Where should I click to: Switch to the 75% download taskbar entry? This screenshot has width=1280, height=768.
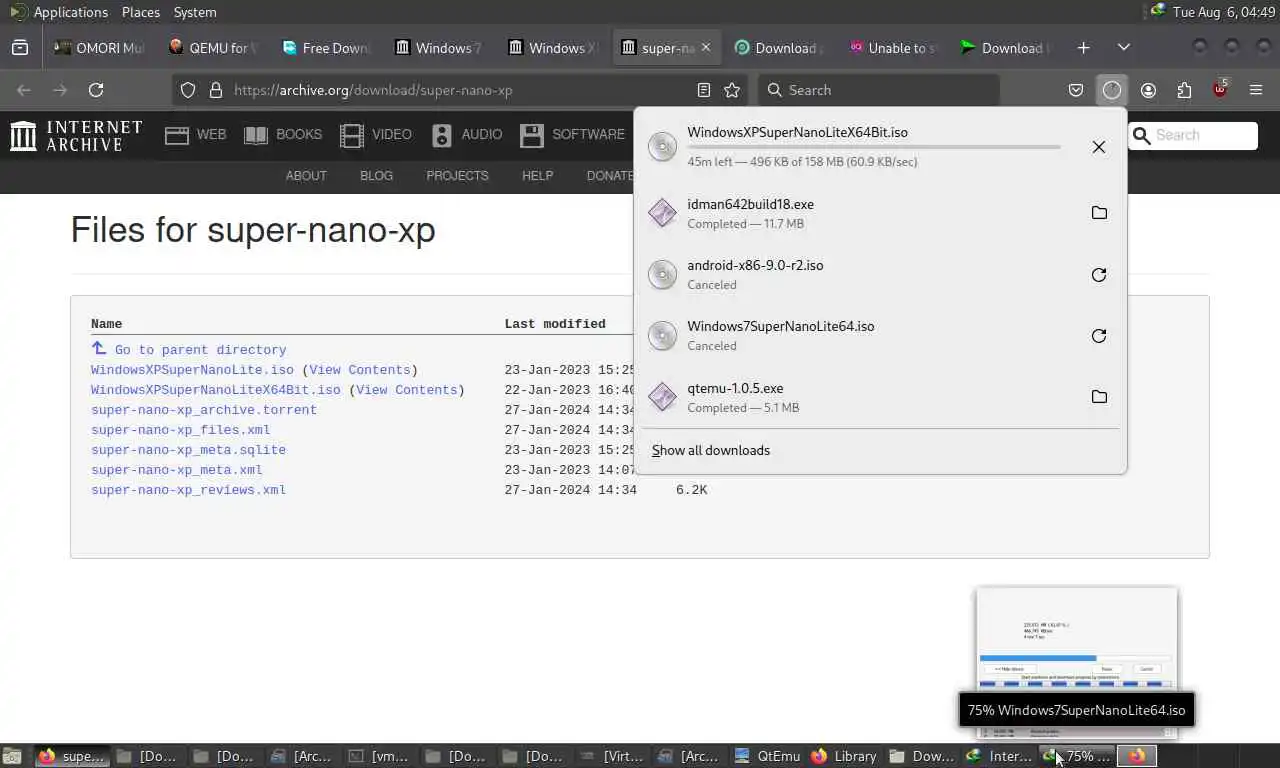click(x=1077, y=756)
